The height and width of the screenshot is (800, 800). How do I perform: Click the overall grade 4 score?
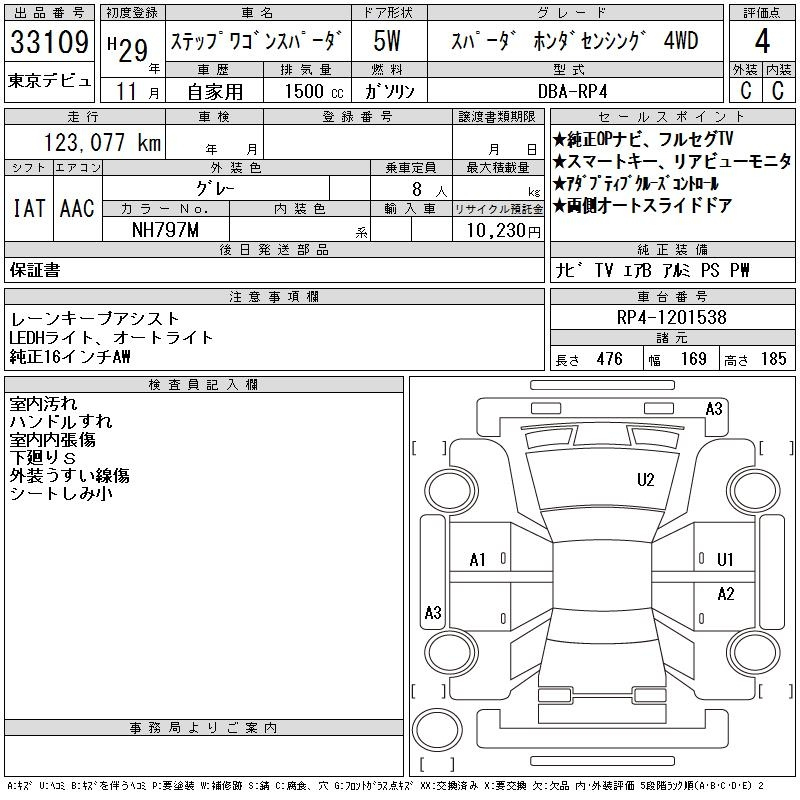[x=762, y=41]
